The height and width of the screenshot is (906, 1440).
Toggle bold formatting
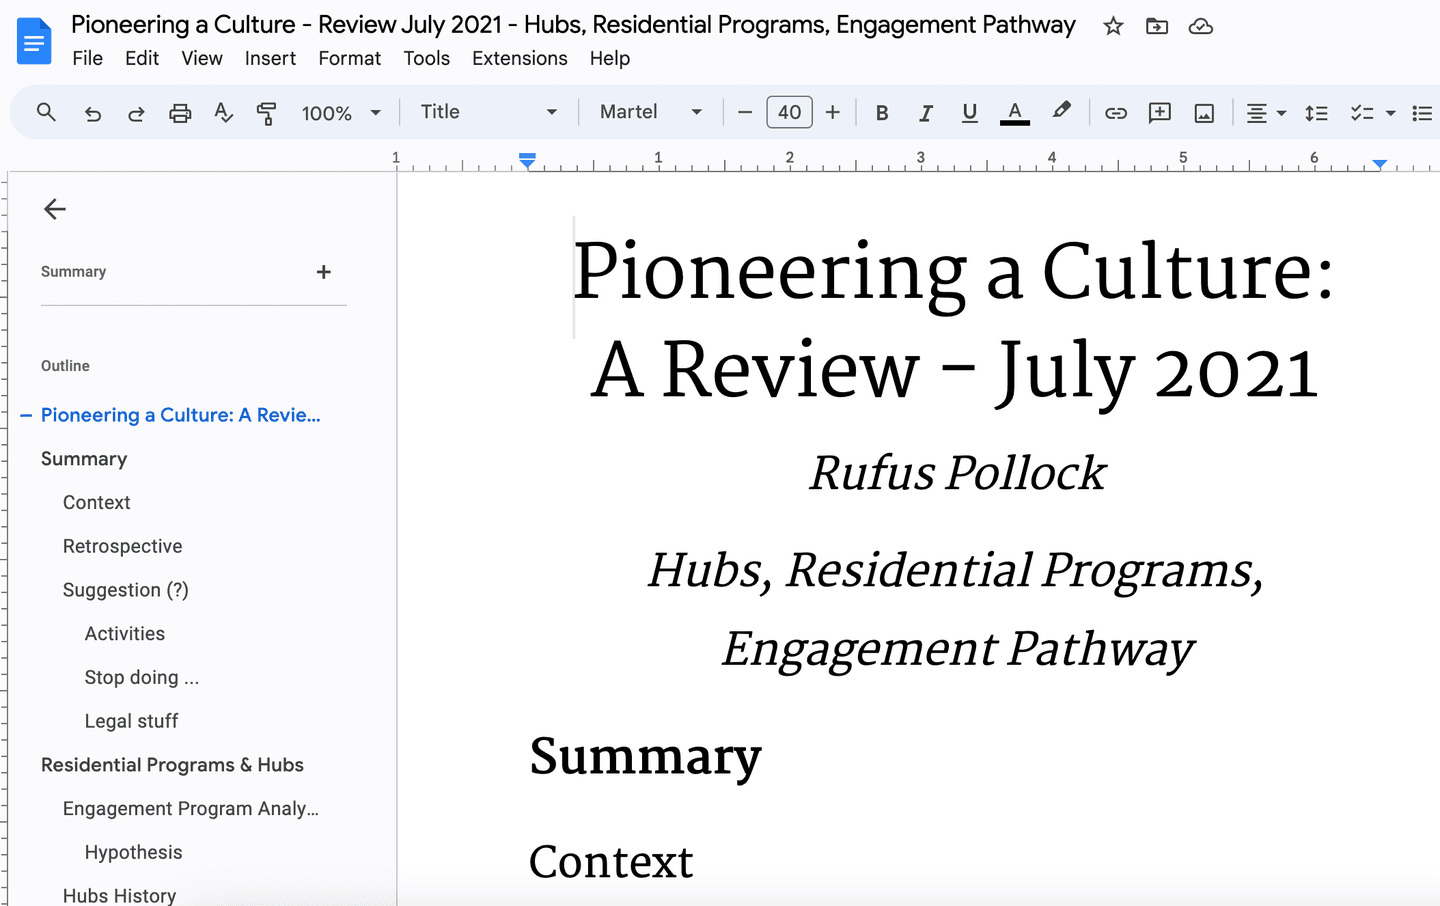(x=881, y=112)
